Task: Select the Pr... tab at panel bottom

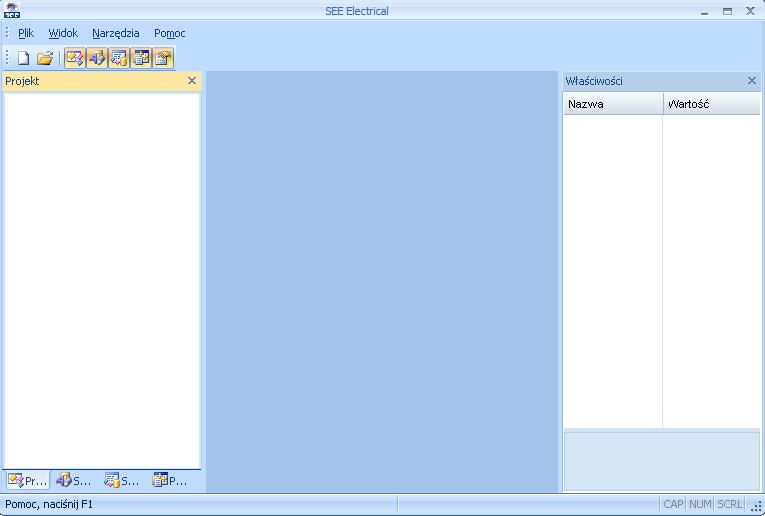Action: [x=28, y=481]
